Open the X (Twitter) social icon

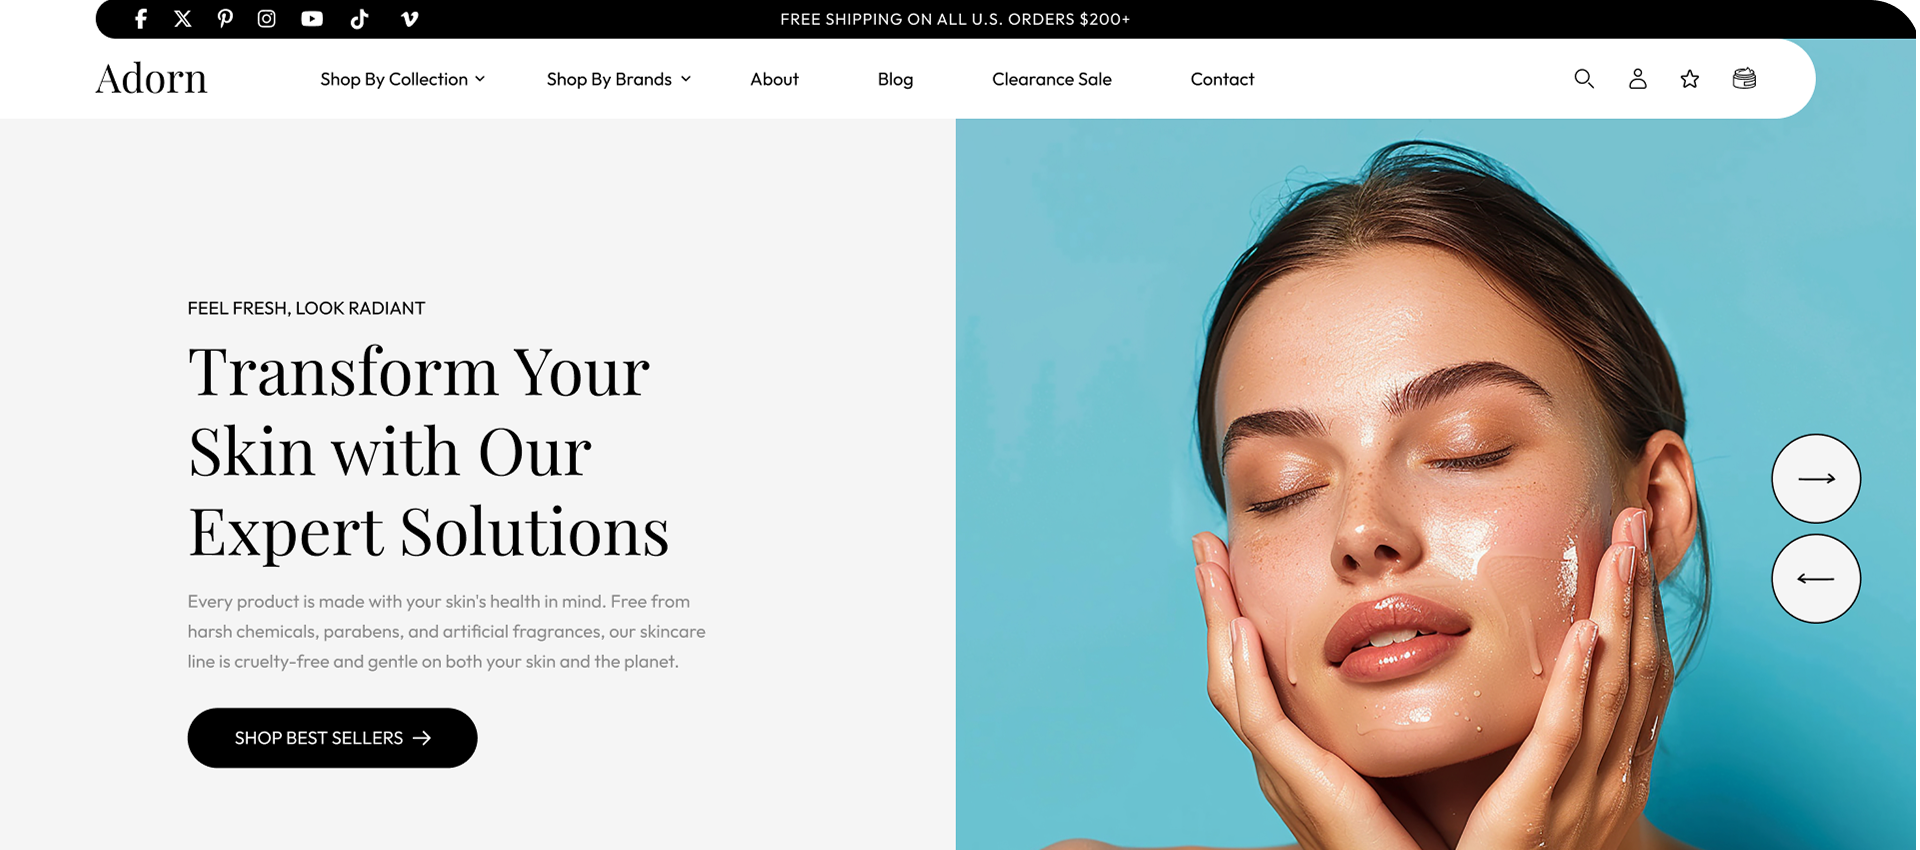point(182,19)
